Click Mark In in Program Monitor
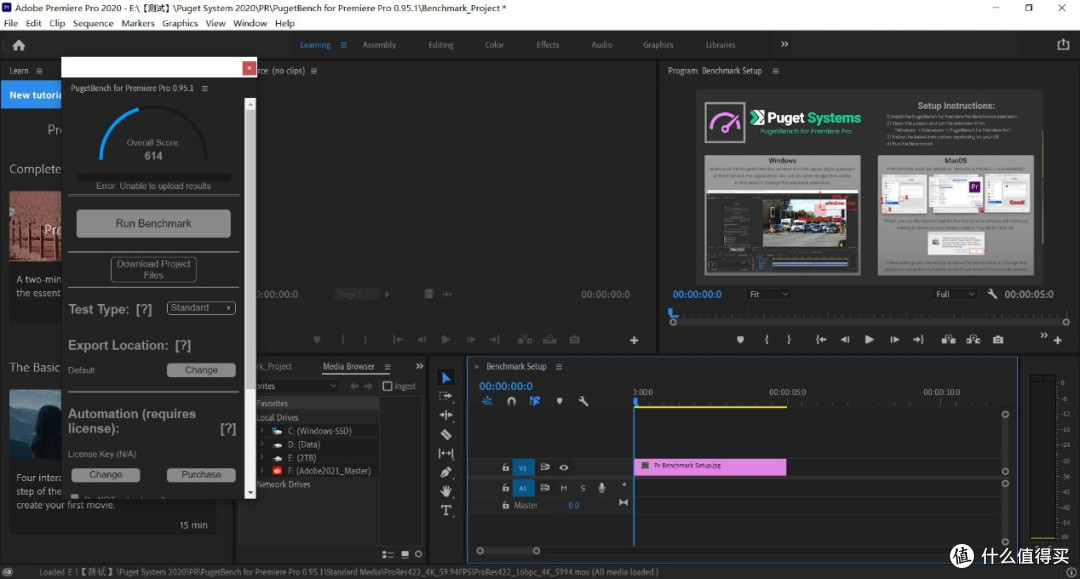Screen dimensions: 1080x579 (767, 339)
